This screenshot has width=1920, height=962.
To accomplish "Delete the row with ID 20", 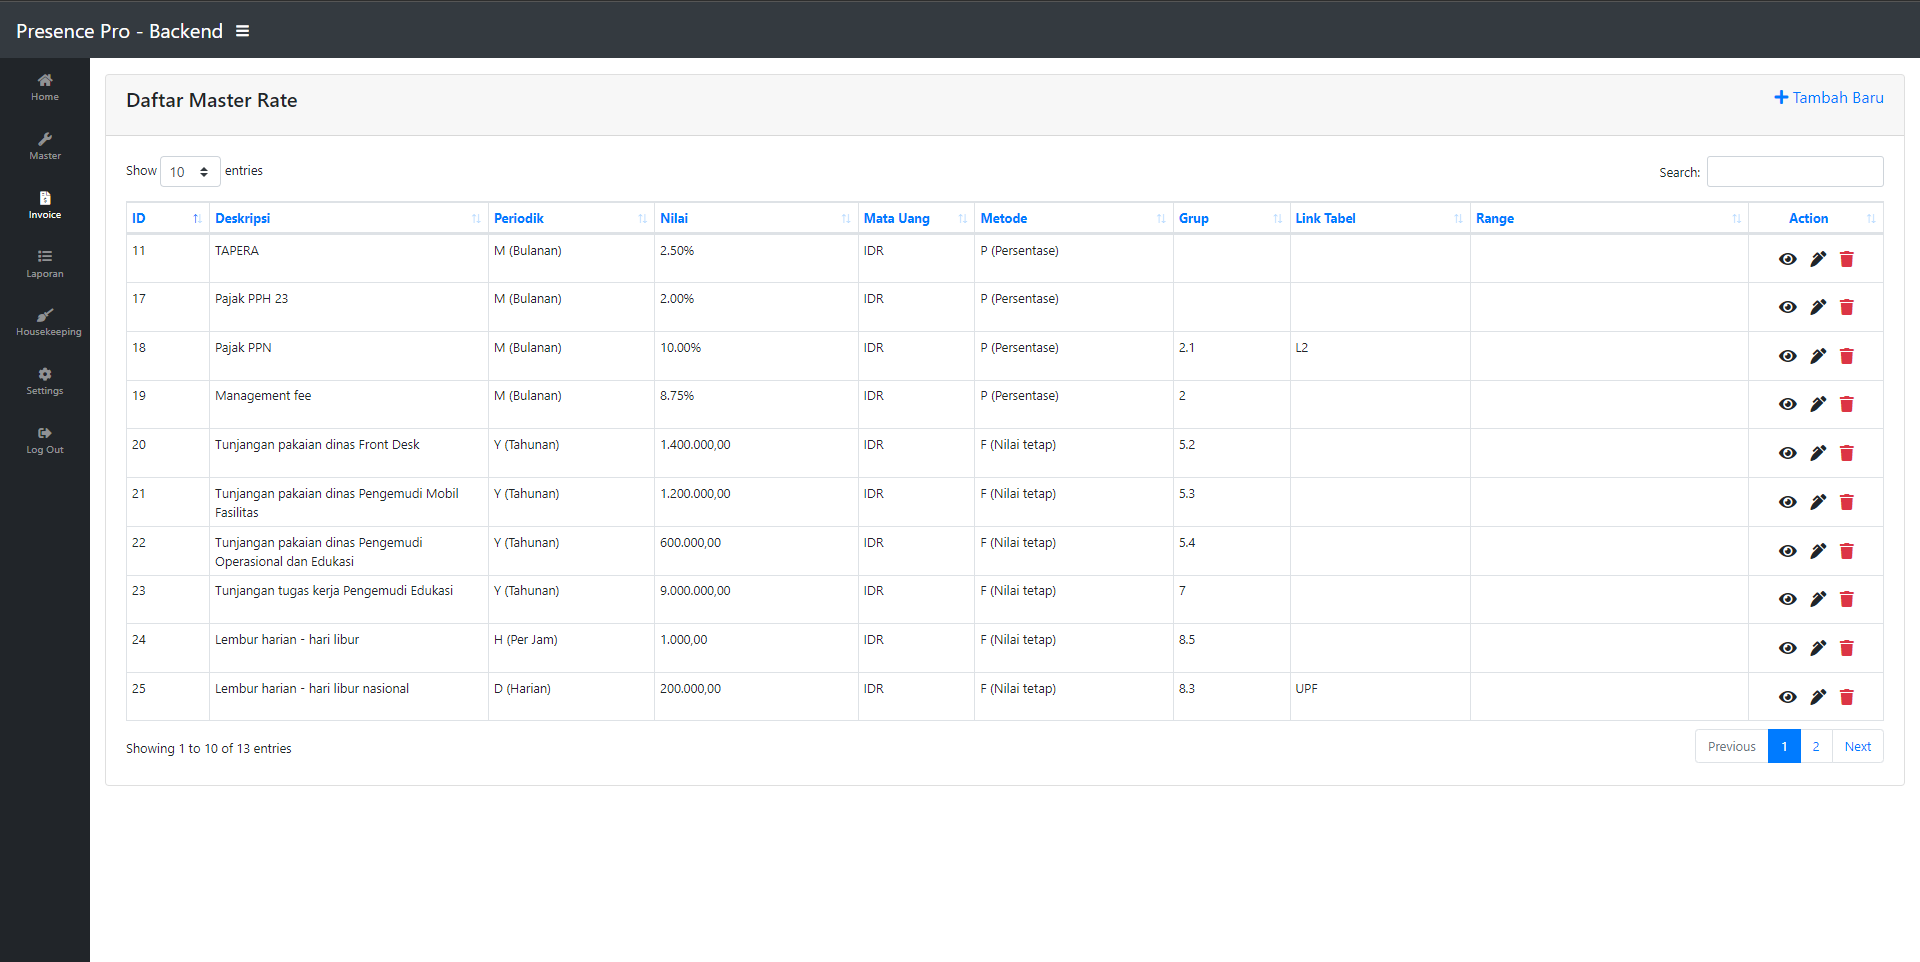I will pyautogui.click(x=1847, y=453).
